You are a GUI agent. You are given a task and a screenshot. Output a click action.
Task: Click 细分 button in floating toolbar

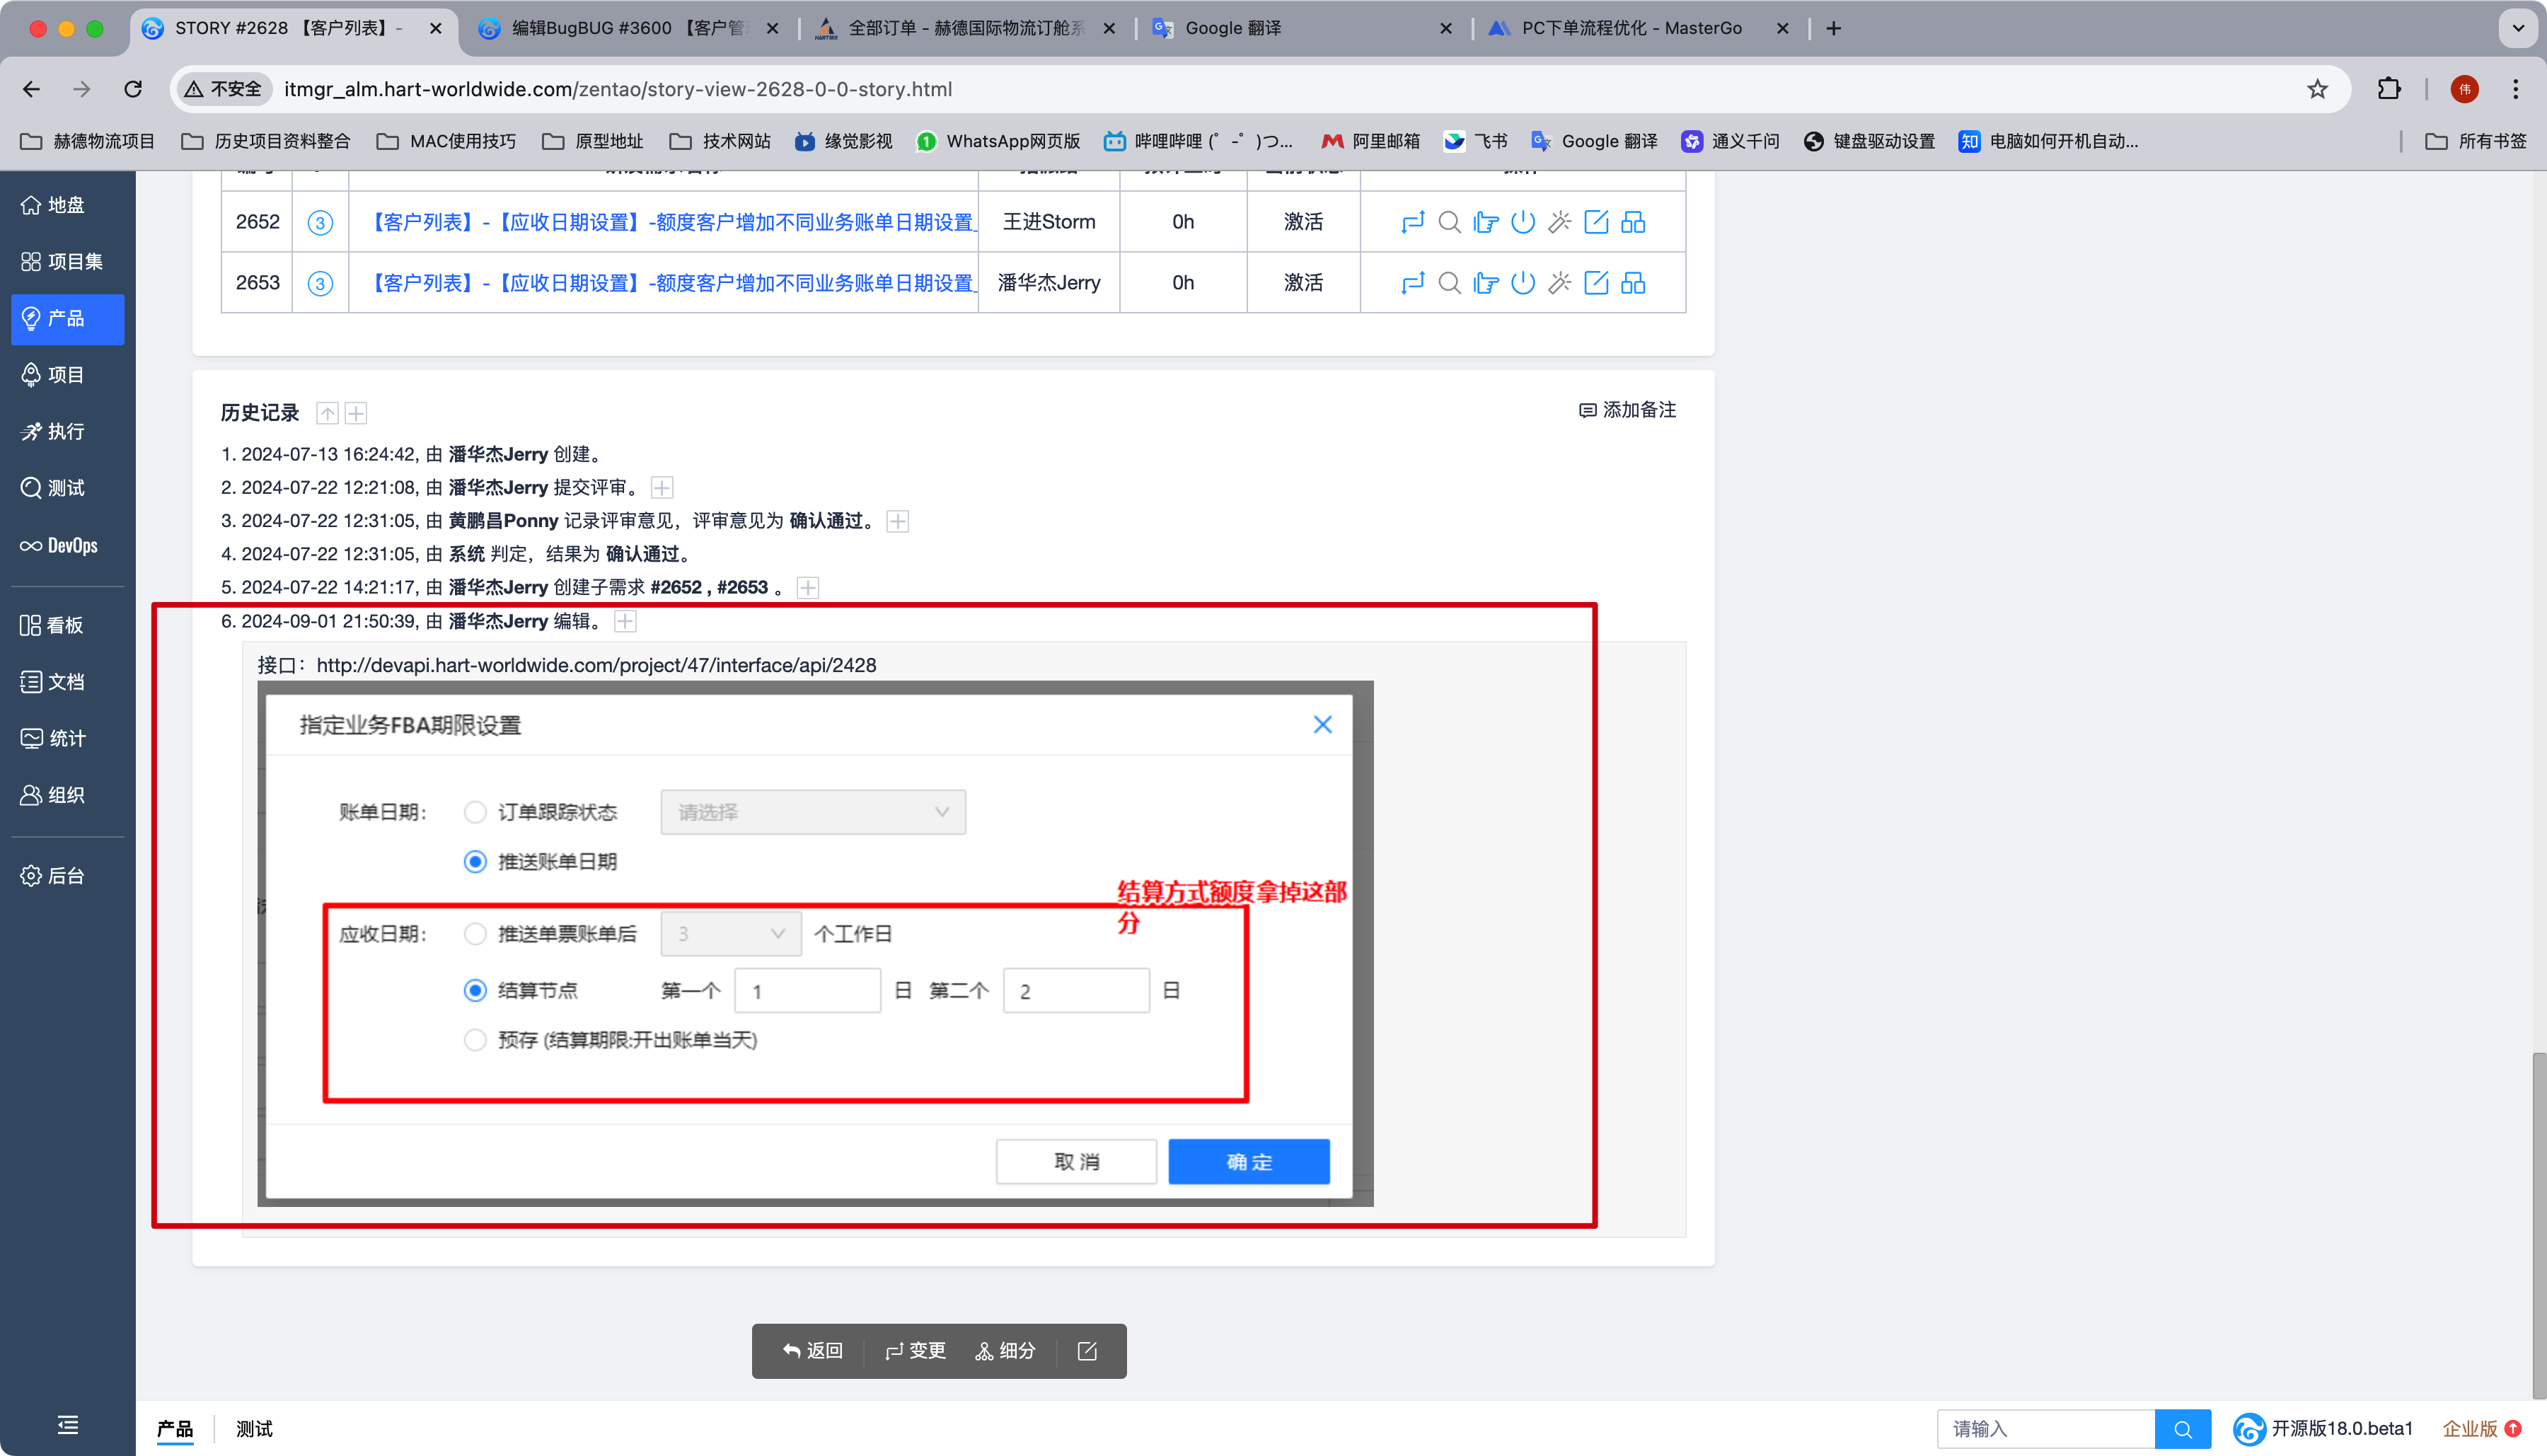[x=1005, y=1351]
